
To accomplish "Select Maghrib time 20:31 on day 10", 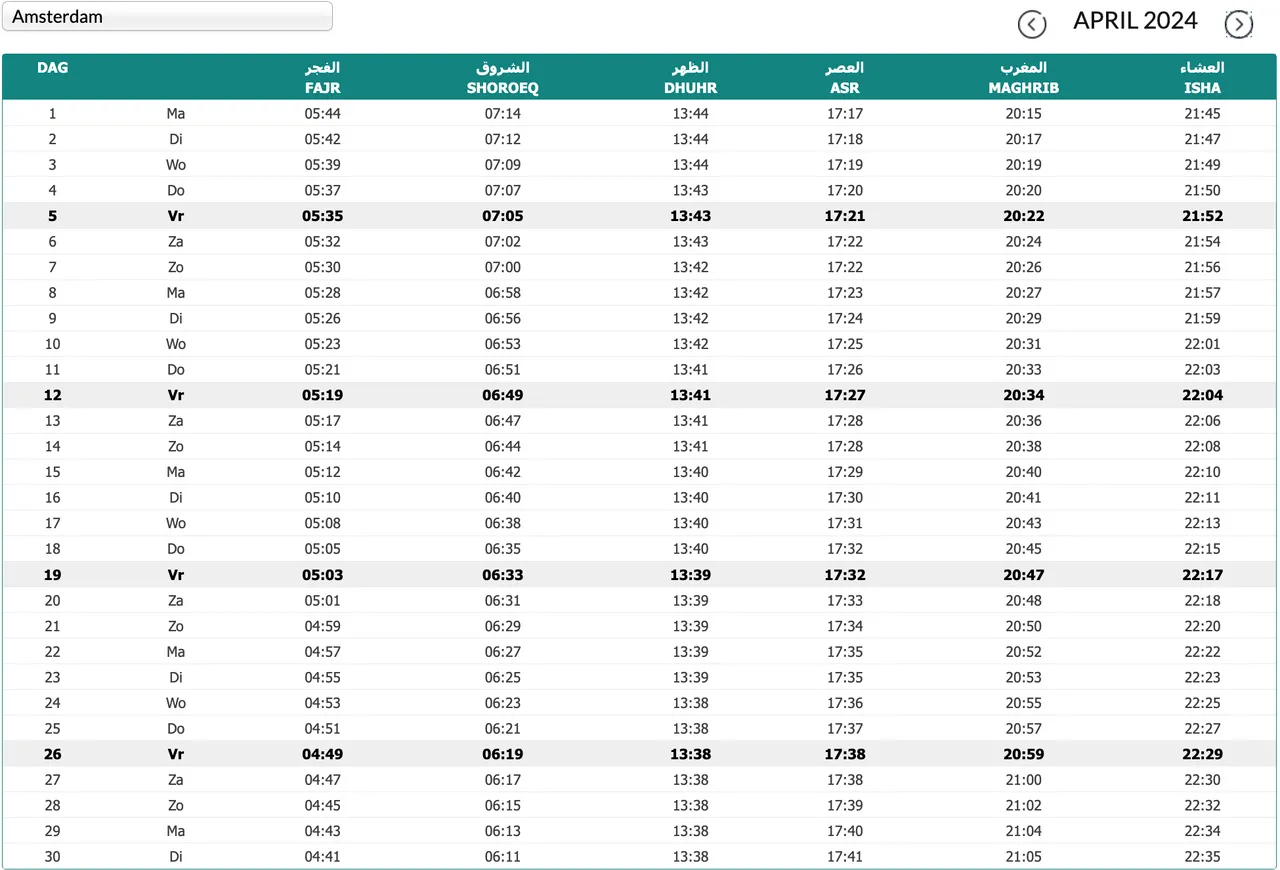I will 1024,344.
